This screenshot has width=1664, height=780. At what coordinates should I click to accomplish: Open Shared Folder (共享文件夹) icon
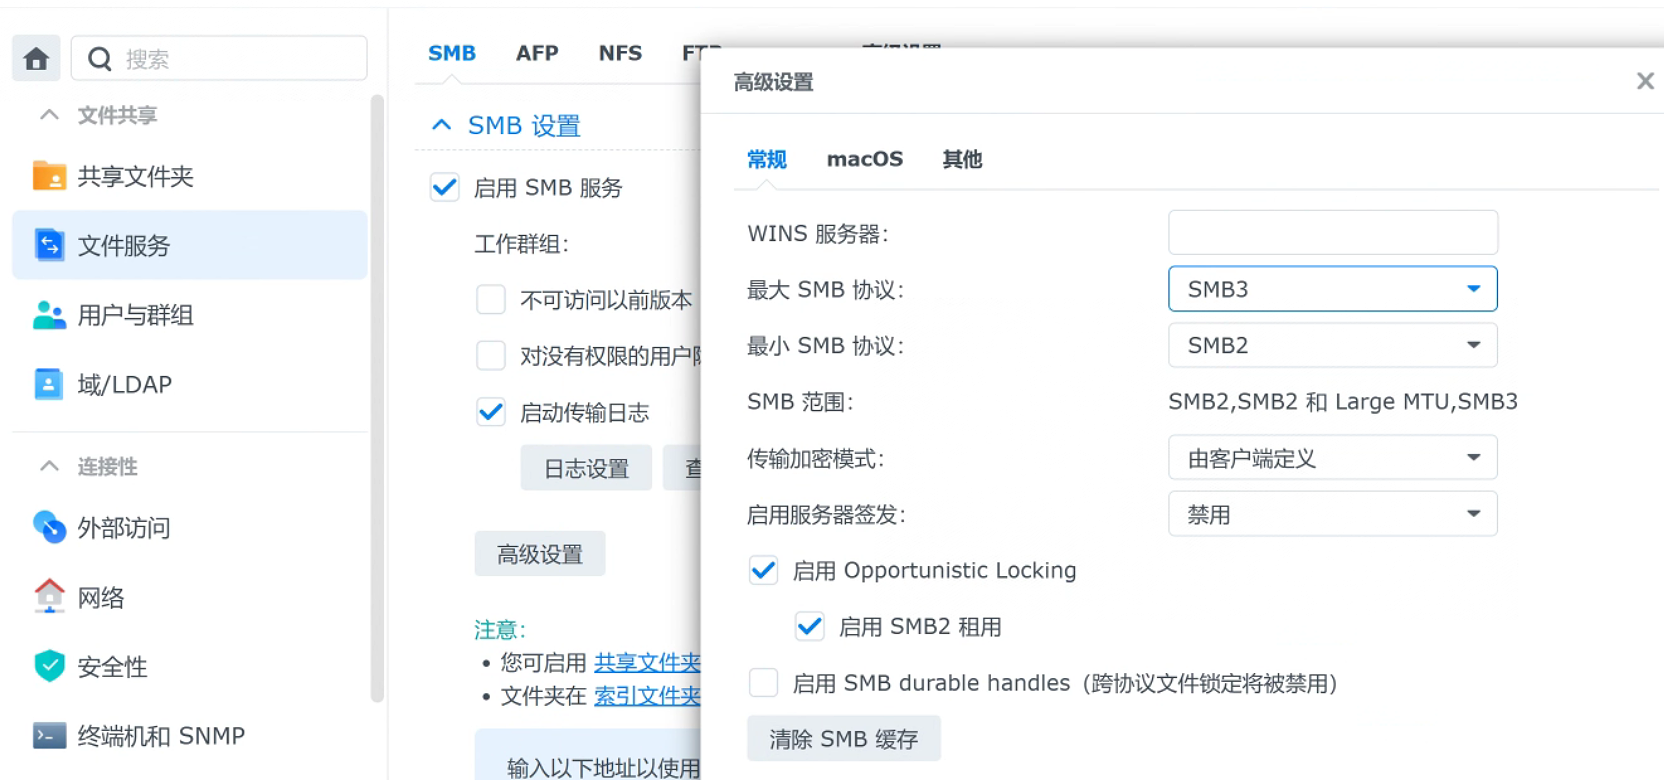point(49,176)
